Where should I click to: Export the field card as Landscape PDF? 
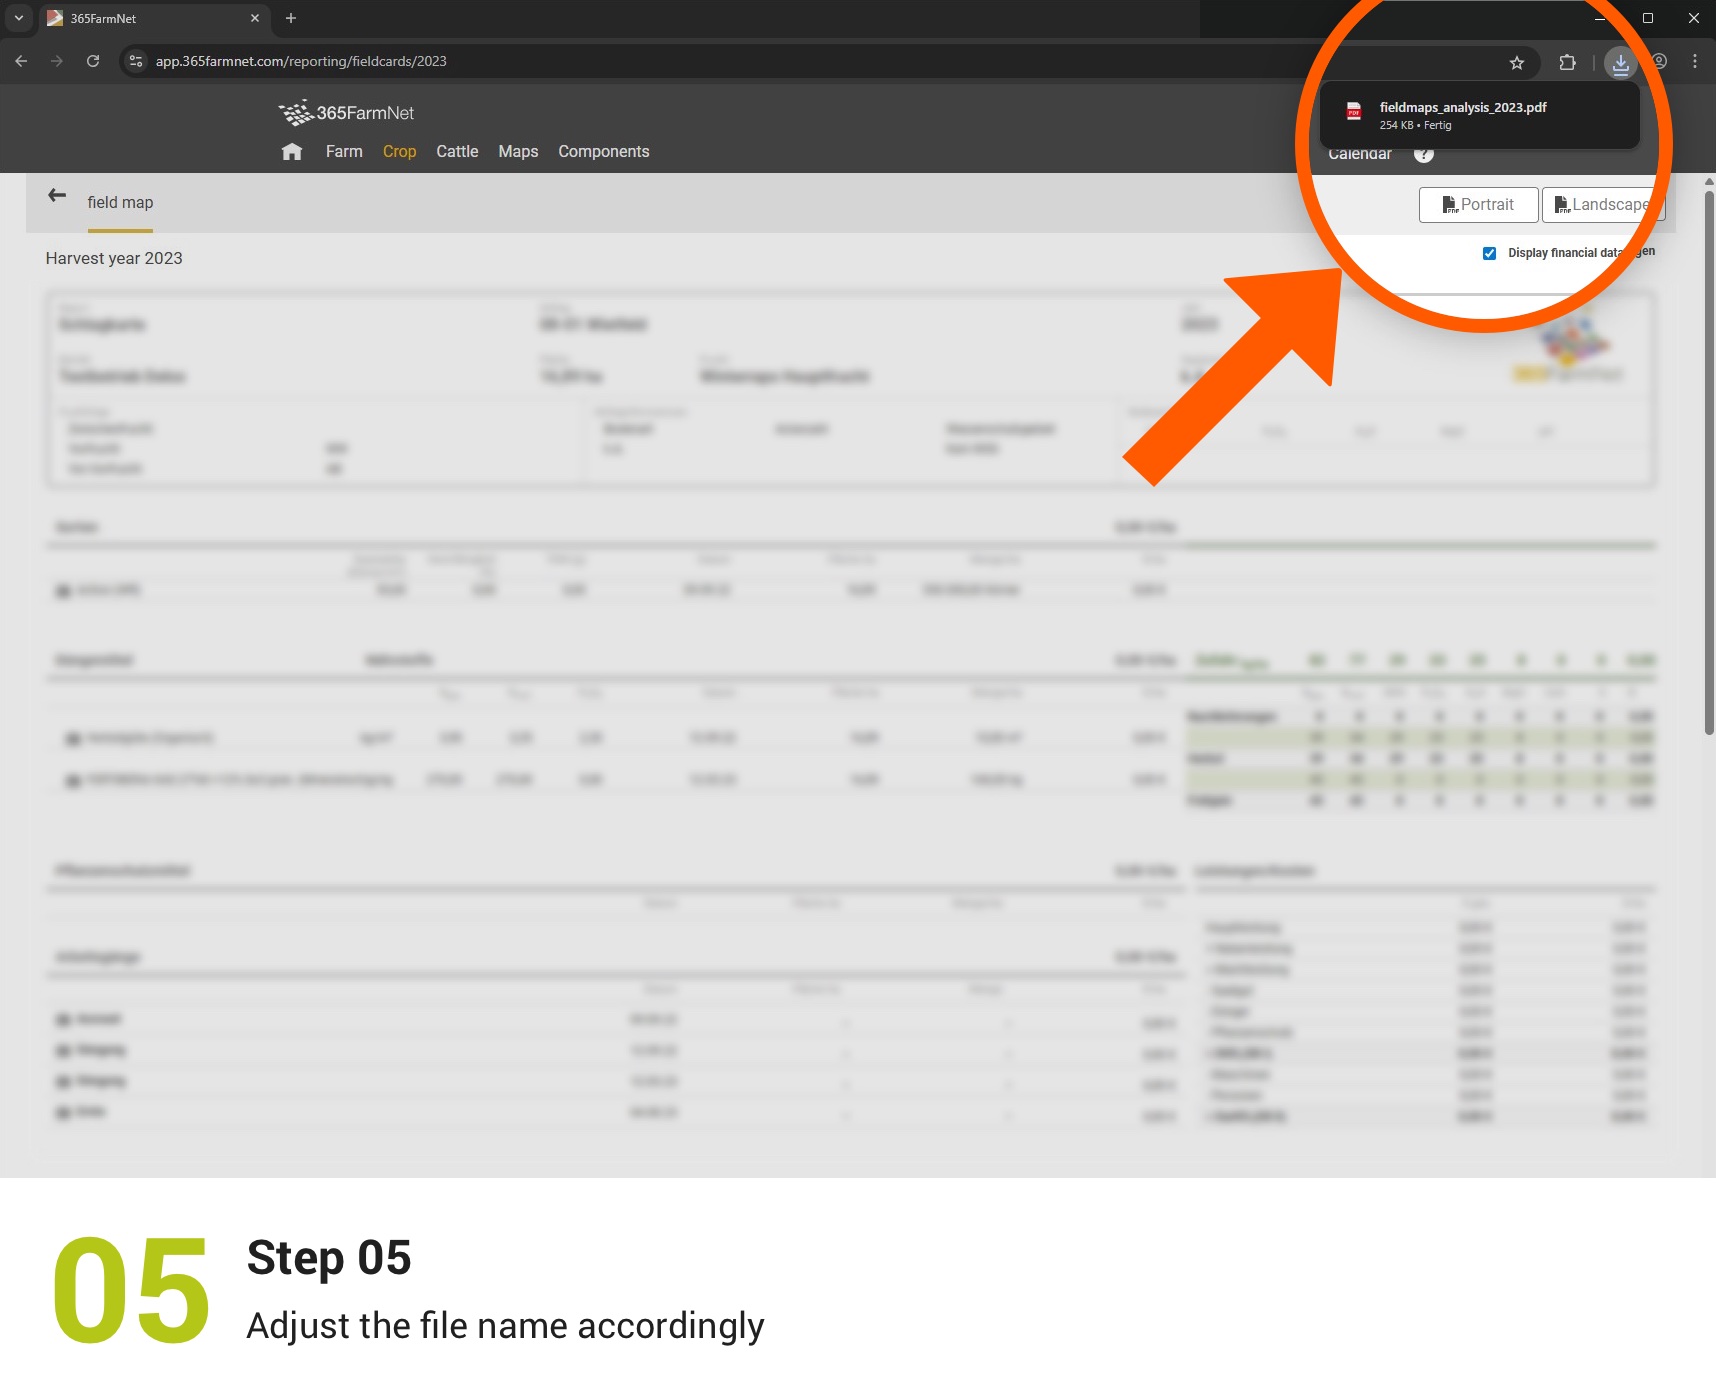click(1602, 205)
